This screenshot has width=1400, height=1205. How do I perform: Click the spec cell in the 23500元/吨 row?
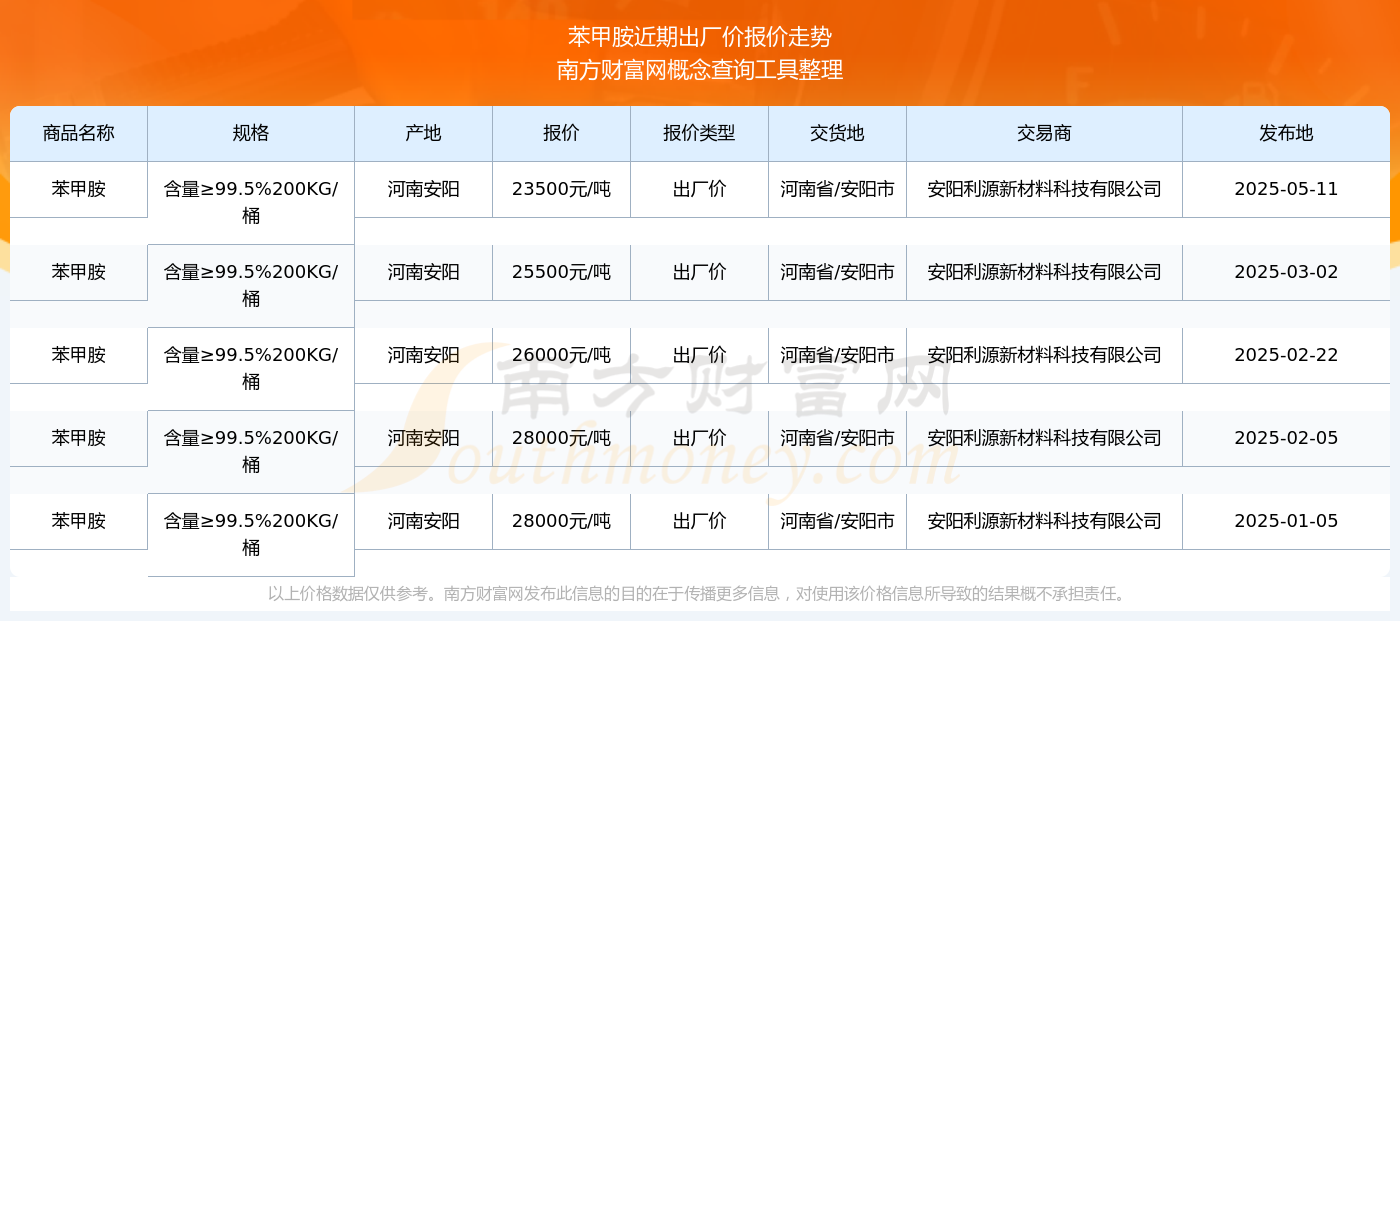[251, 202]
